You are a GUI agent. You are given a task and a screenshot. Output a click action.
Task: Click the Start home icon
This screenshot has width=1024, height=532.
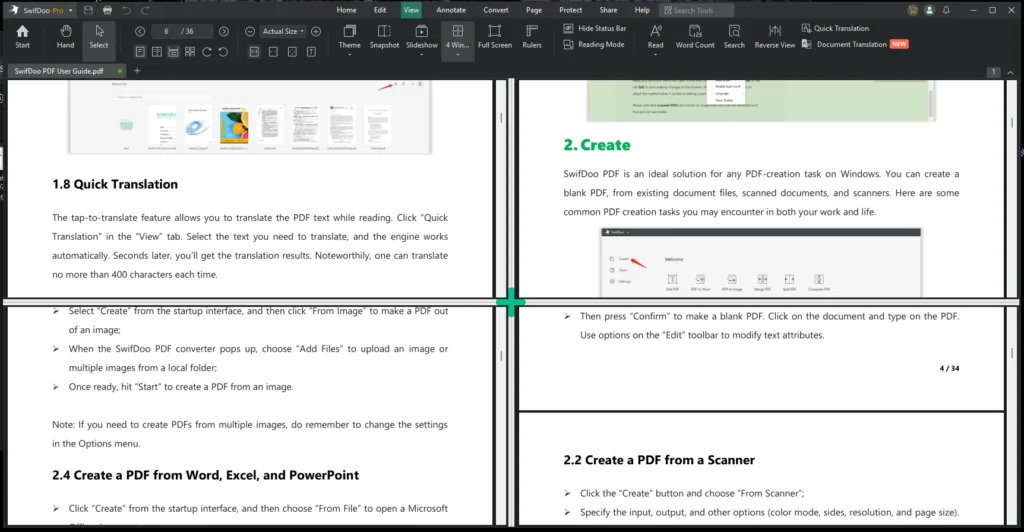pyautogui.click(x=22, y=37)
